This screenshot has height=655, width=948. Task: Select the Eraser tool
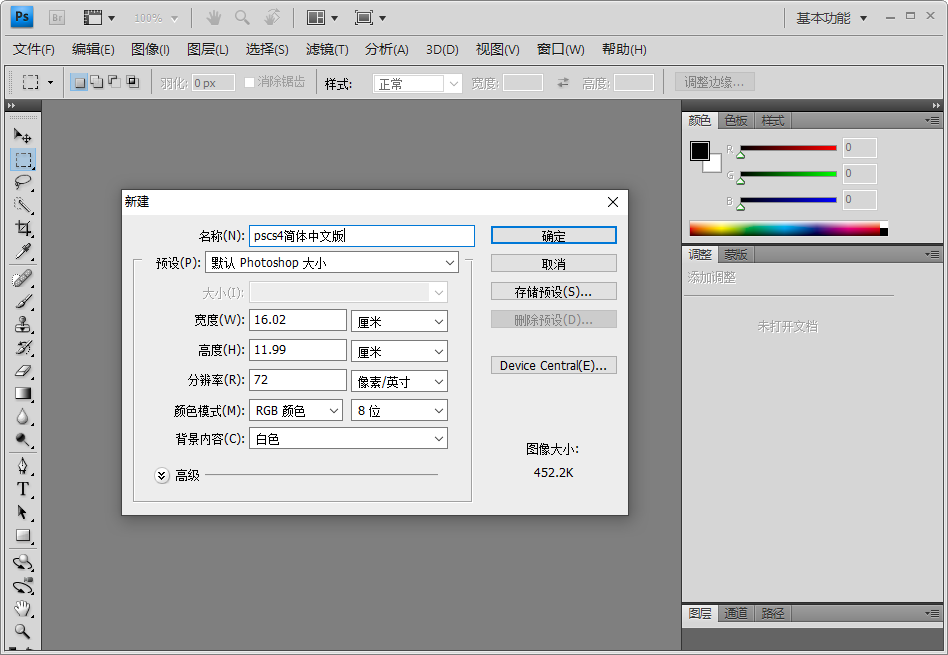click(23, 370)
